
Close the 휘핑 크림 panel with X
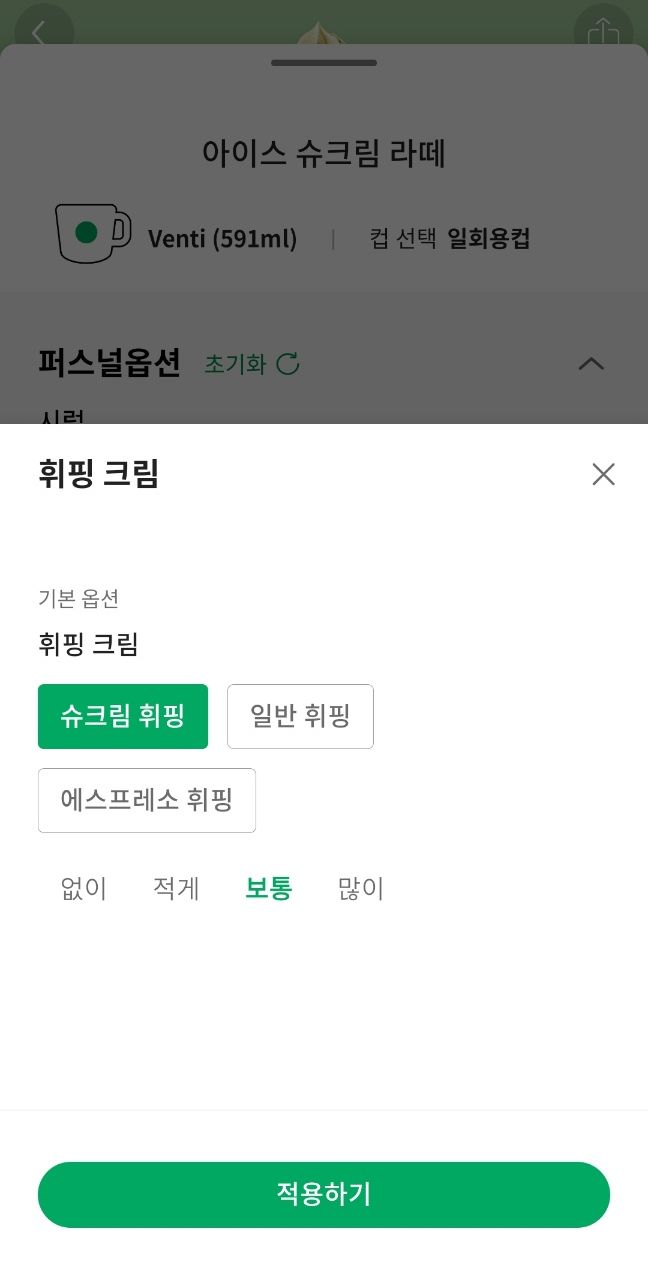603,475
